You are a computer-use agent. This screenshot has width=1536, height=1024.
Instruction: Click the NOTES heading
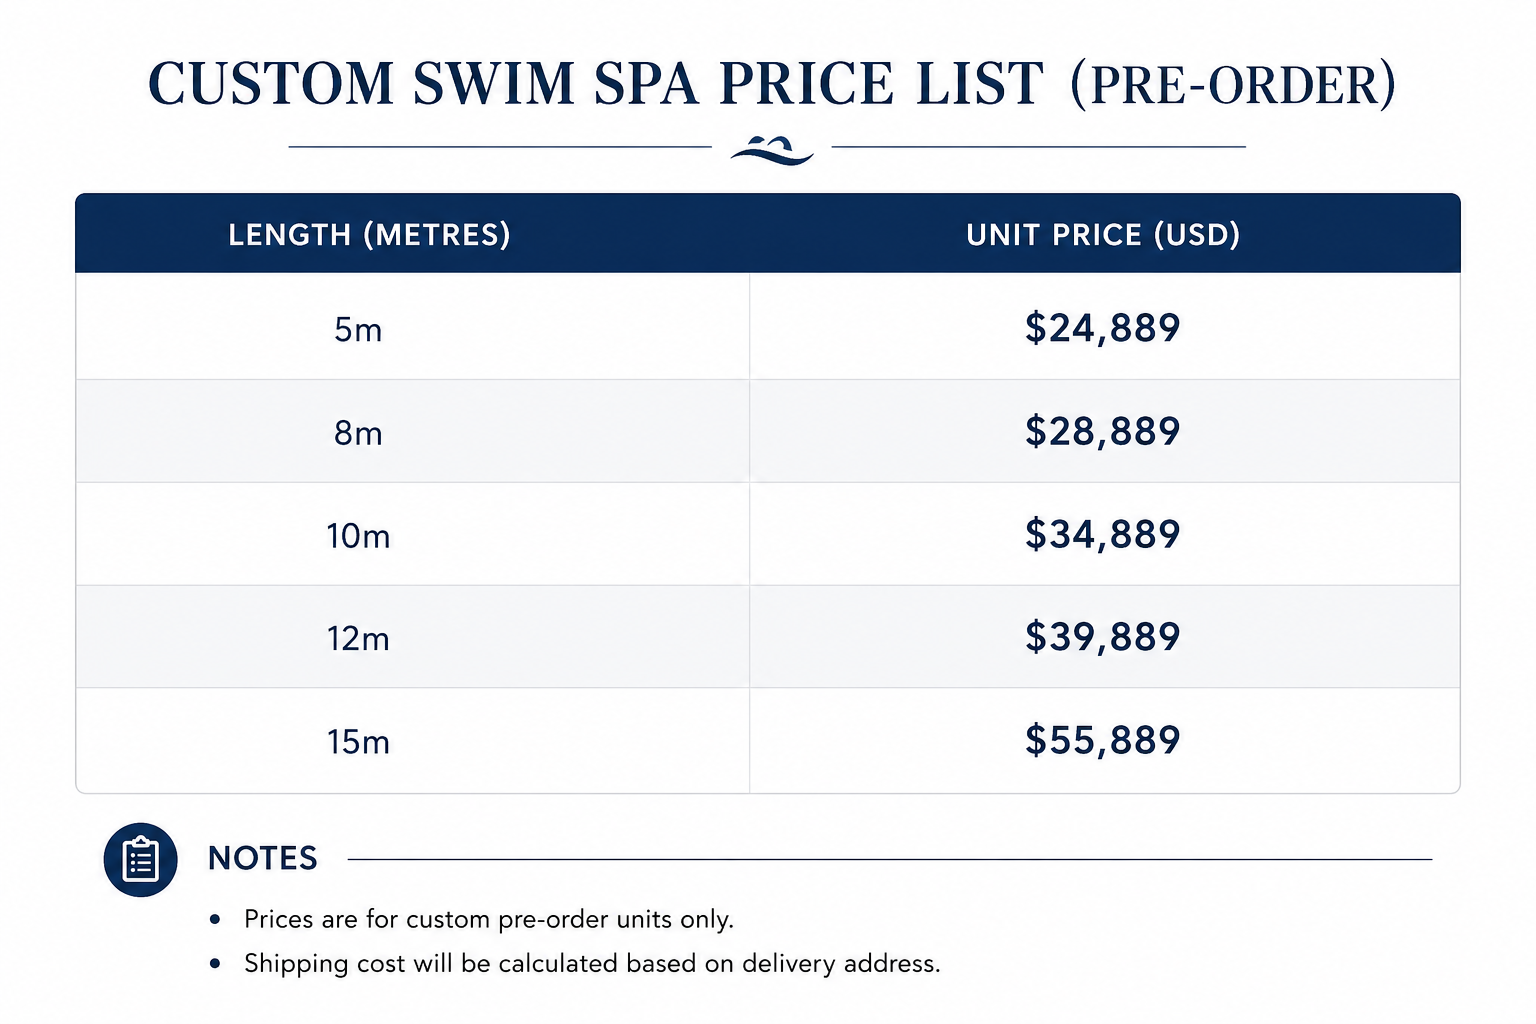[263, 858]
